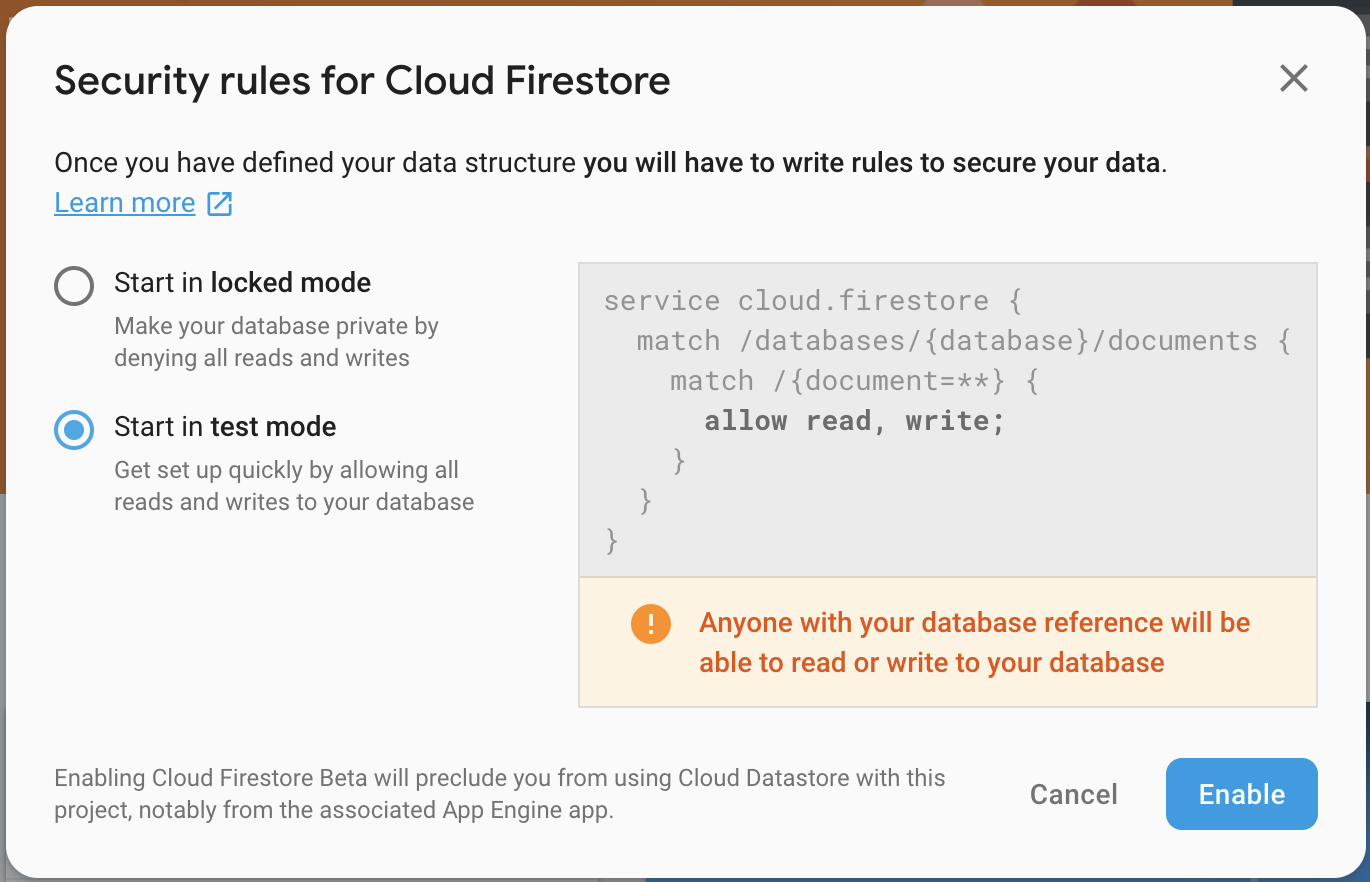Image resolution: width=1370 pixels, height=882 pixels.
Task: Click the orange warning exclamation icon
Action: [x=651, y=625]
